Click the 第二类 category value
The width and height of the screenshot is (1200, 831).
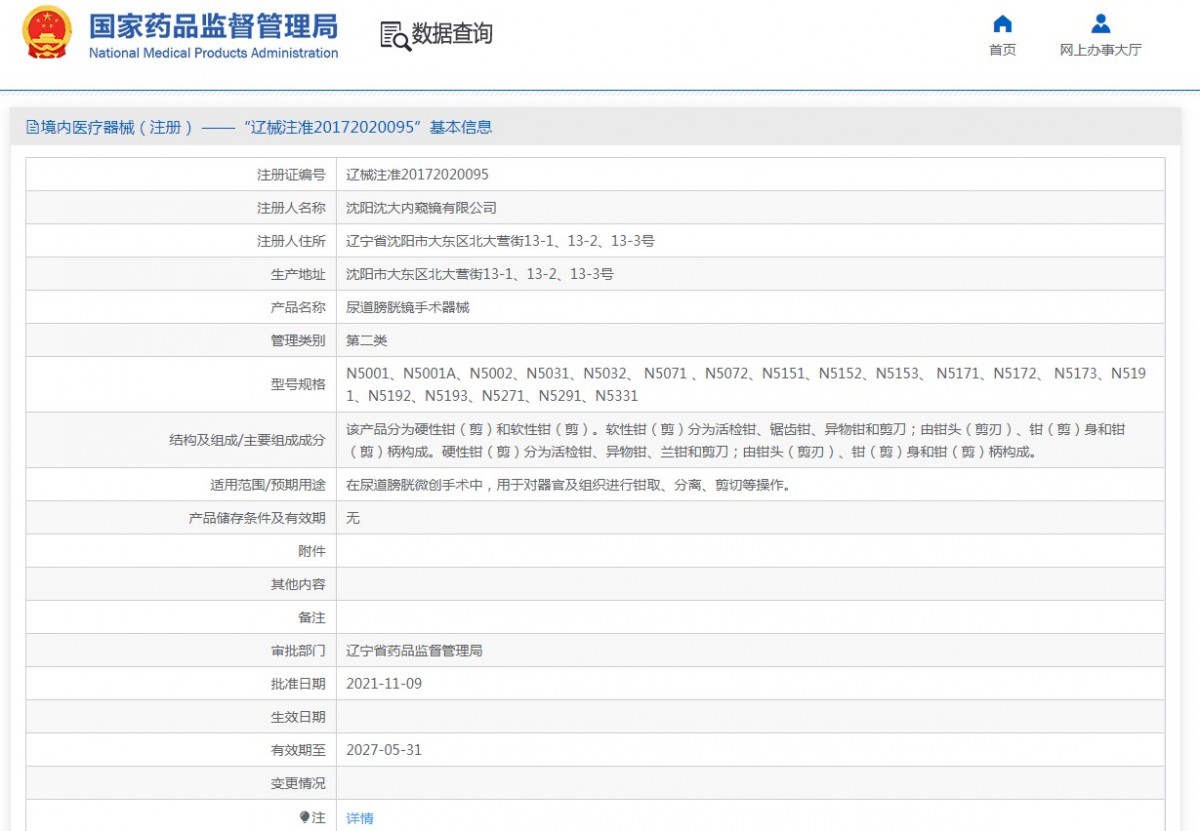pyautogui.click(x=366, y=340)
